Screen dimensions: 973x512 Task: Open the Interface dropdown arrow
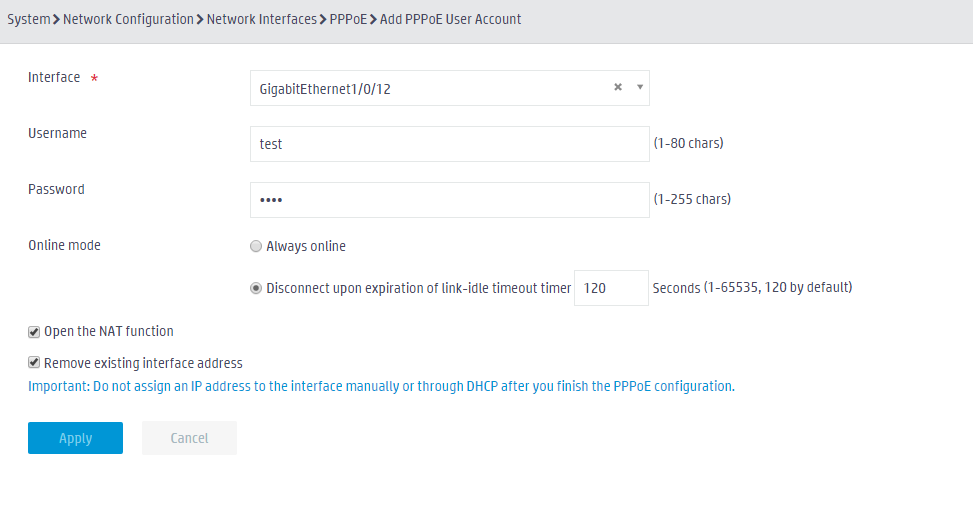tap(640, 88)
